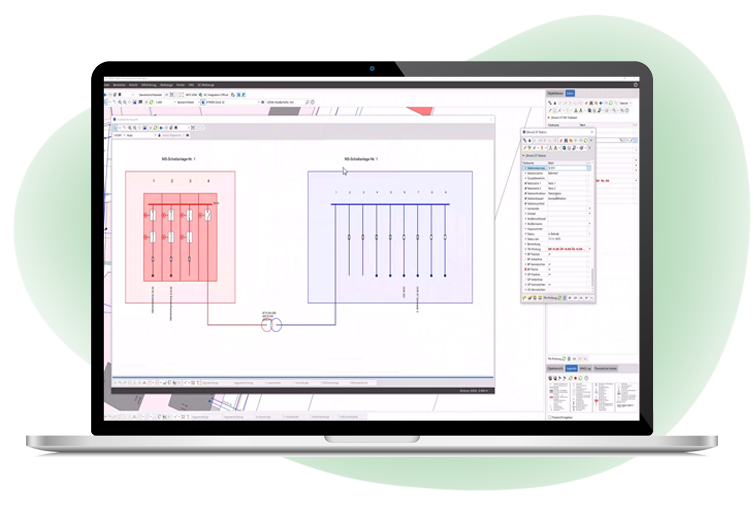Click the folder icon at the Station panel bottom-left

pos(525,298)
